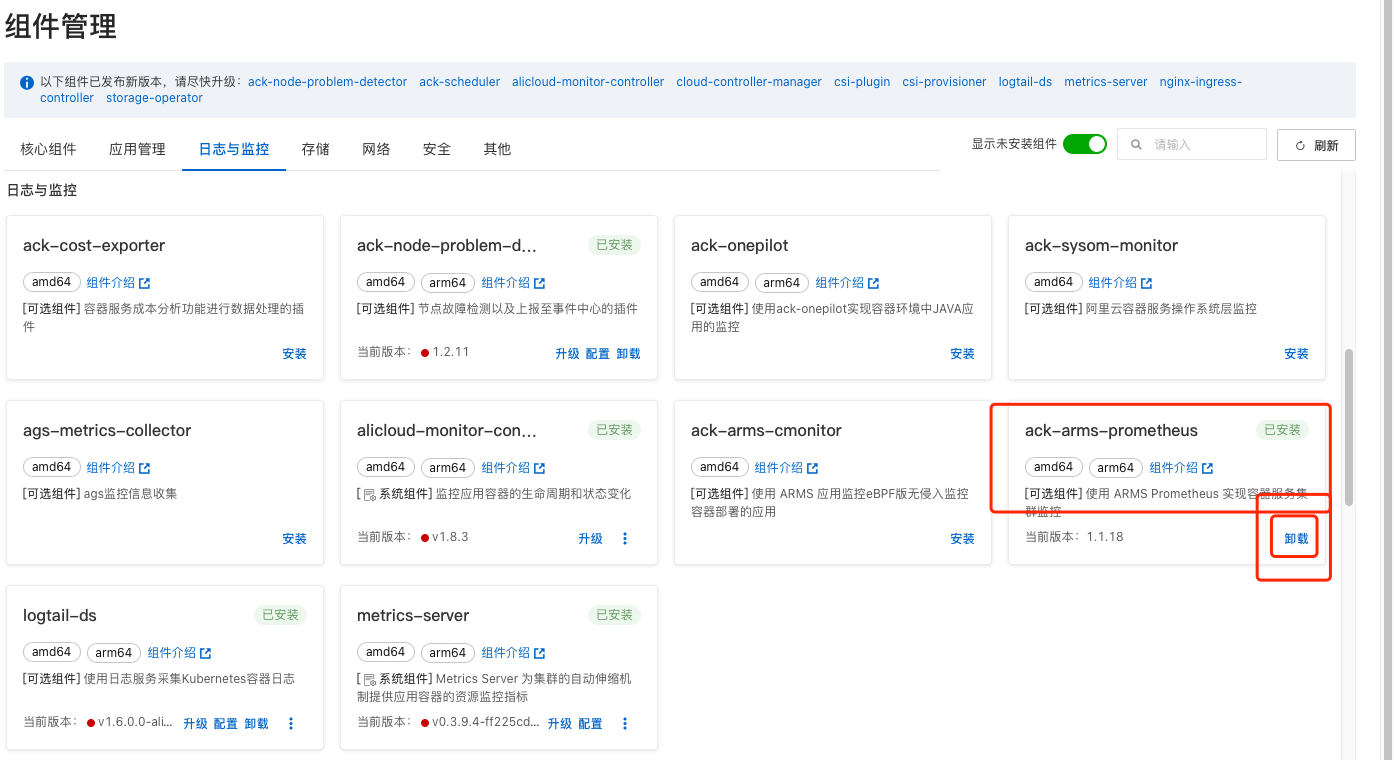This screenshot has height=760, width=1394.
Task: Switch to the 存储 tab
Action: pos(315,149)
